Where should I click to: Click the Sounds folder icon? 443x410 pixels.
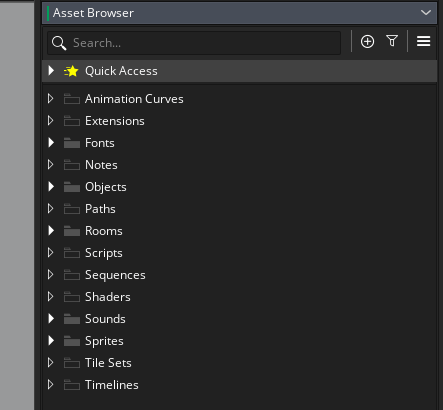tap(72, 319)
